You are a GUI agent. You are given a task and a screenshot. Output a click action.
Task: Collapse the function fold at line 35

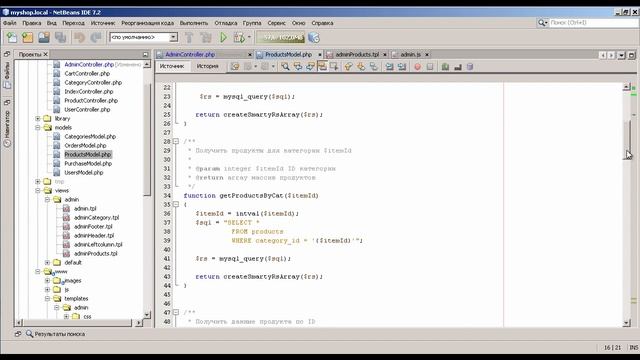pos(176,204)
